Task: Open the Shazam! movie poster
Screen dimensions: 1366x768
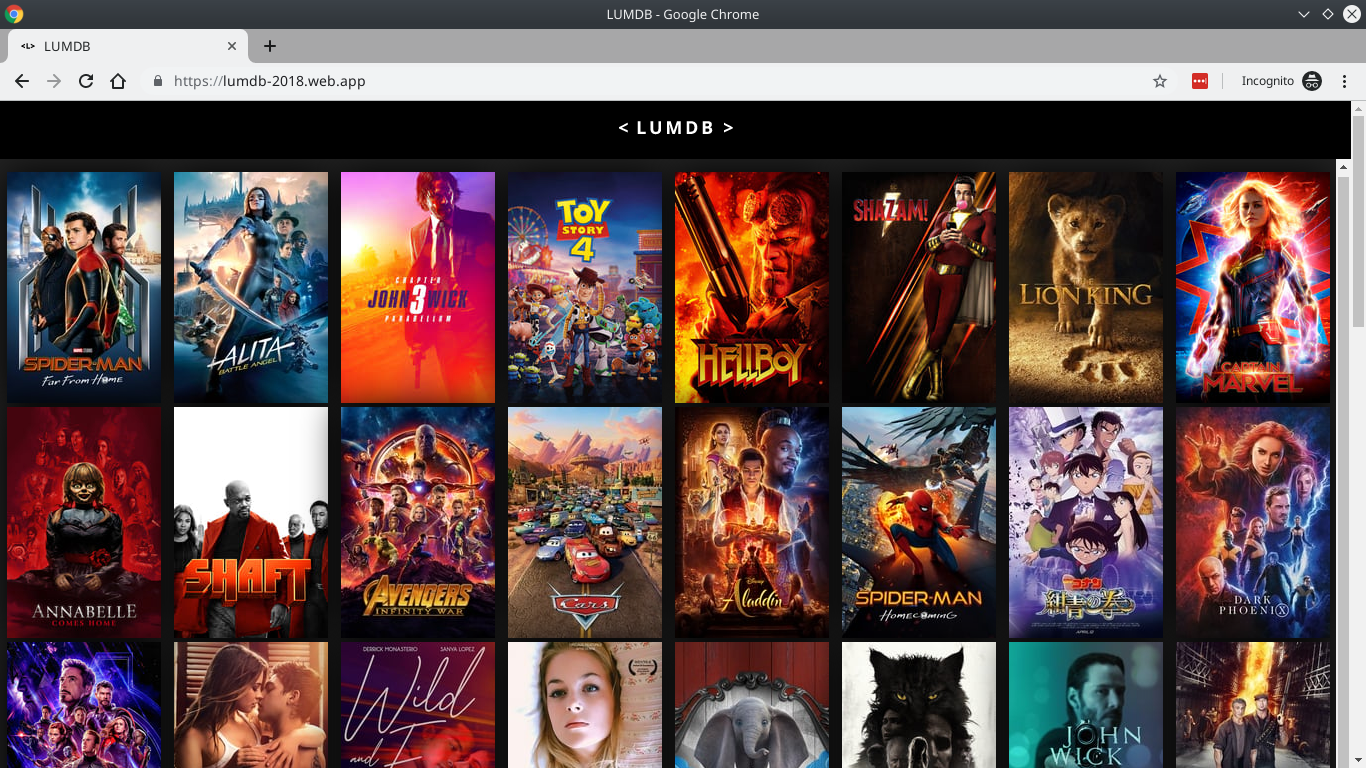Action: pyautogui.click(x=919, y=288)
